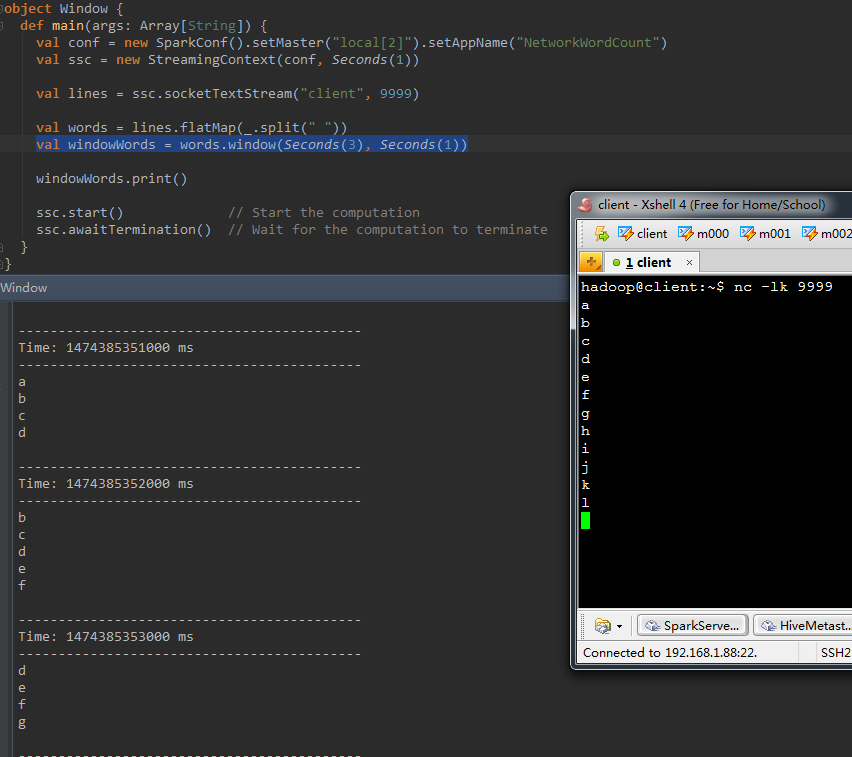This screenshot has width=852, height=757.
Task: Click the 'Window' run console tab
Action: pos(24,288)
